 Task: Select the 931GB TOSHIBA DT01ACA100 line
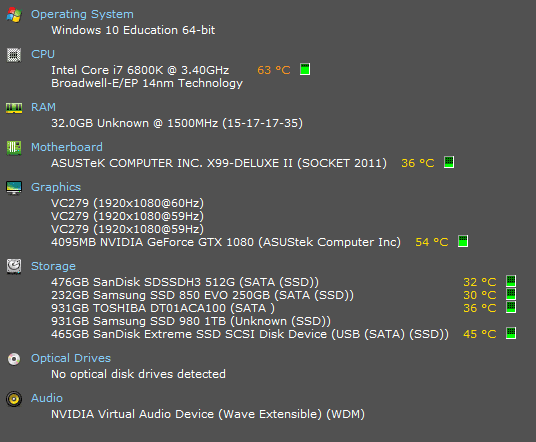click(163, 308)
